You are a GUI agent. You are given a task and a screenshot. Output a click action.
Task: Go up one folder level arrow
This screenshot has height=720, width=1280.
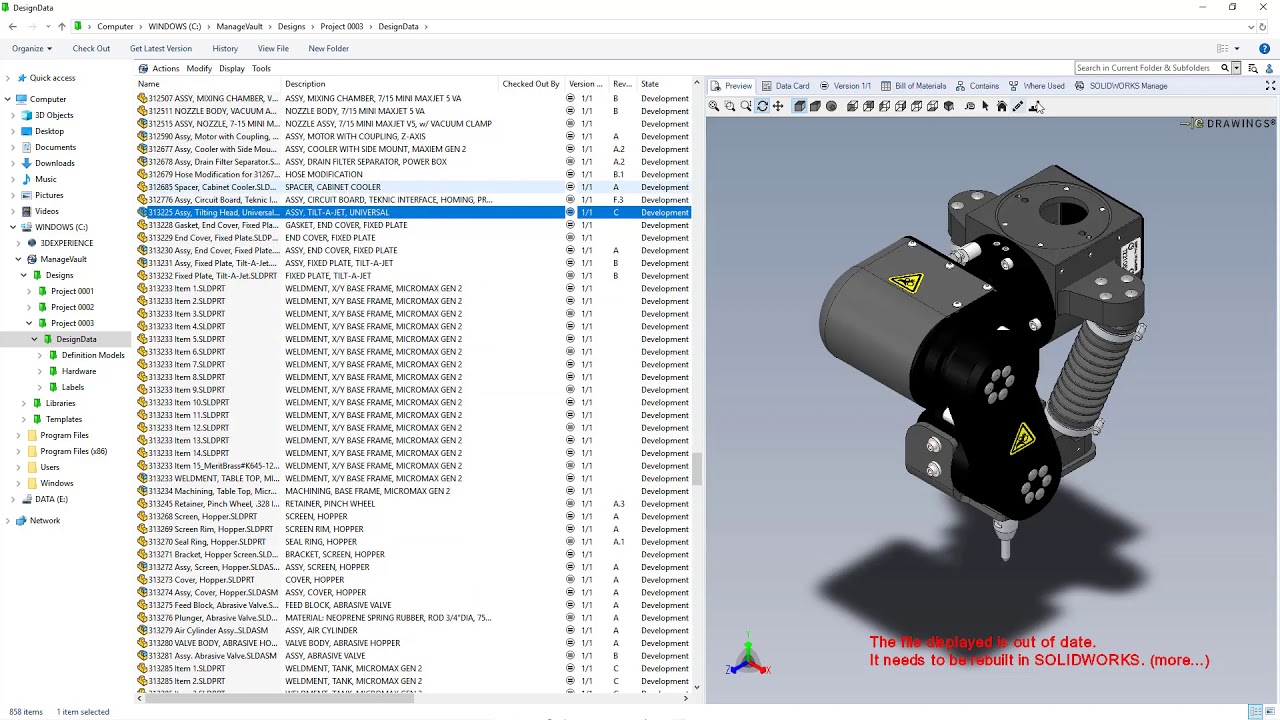[61, 26]
